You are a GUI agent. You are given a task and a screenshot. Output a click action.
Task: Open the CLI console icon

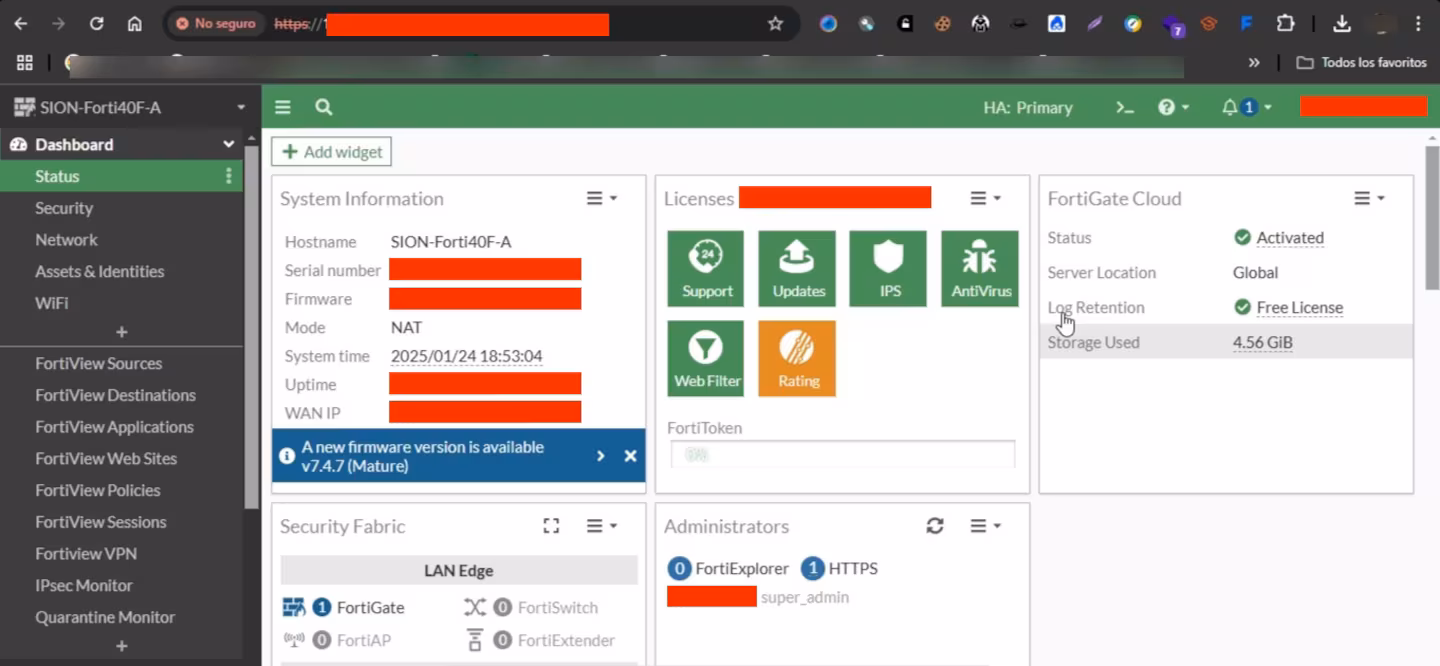click(1125, 107)
